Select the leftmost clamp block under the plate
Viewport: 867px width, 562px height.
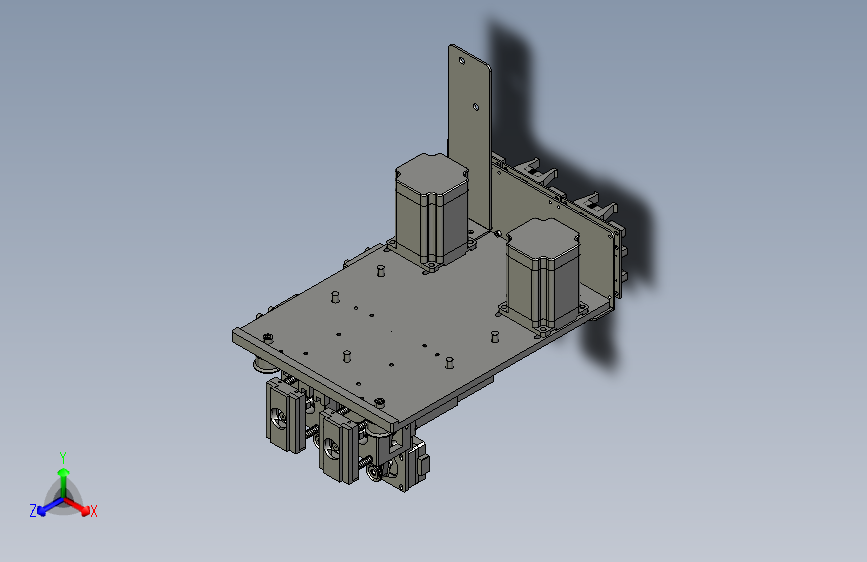(x=286, y=415)
